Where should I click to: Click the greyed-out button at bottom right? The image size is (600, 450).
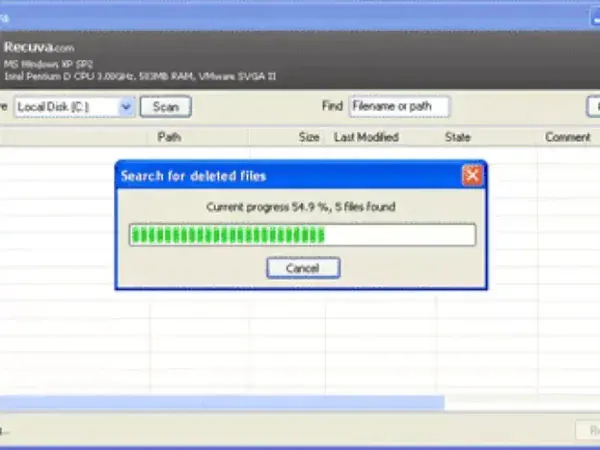pyautogui.click(x=587, y=430)
